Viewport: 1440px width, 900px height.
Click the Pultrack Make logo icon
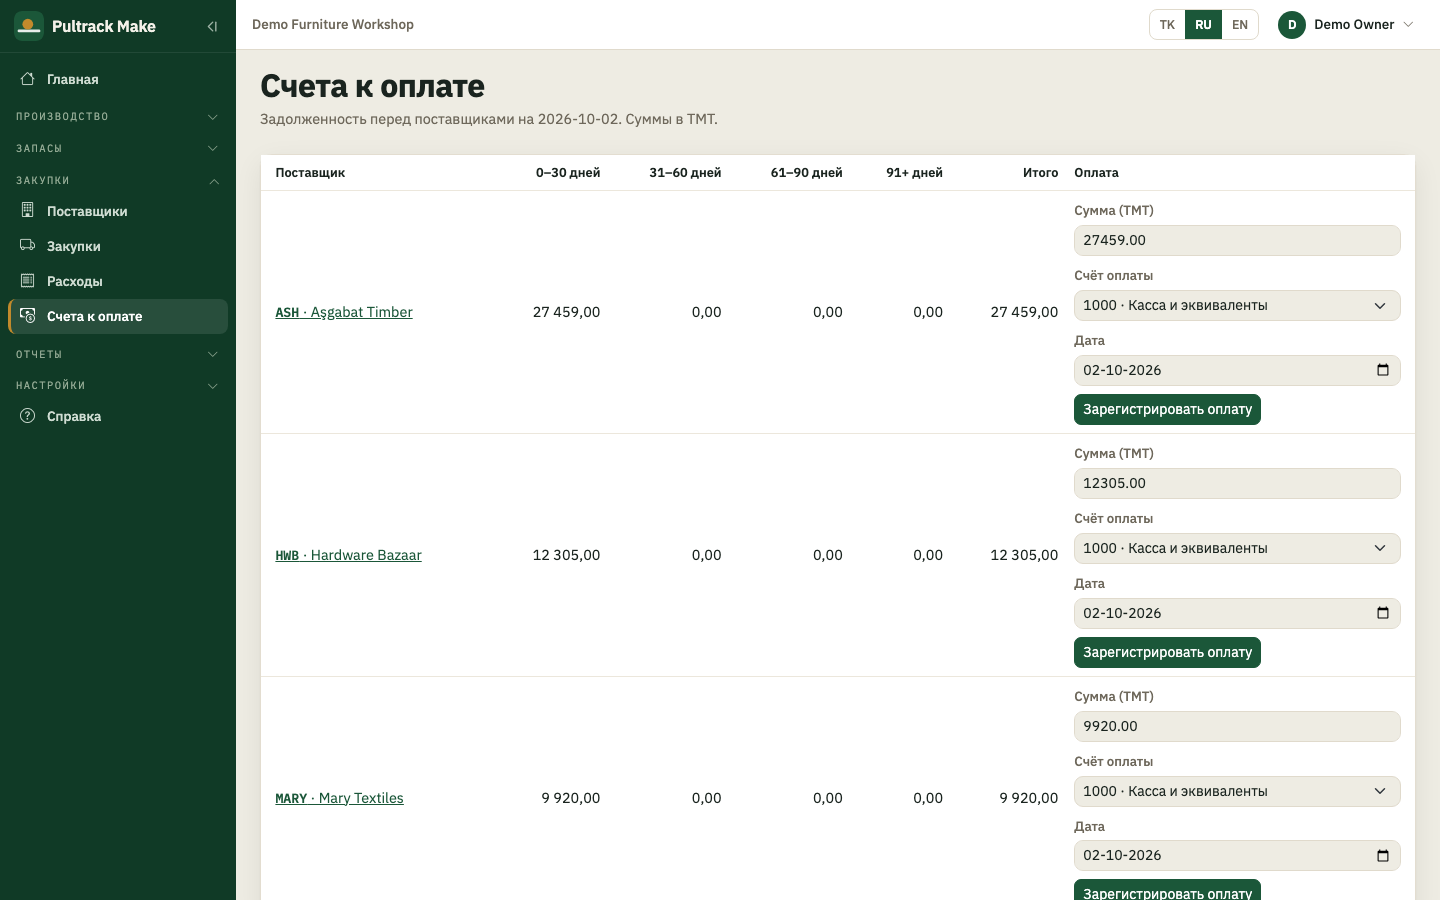click(x=29, y=26)
